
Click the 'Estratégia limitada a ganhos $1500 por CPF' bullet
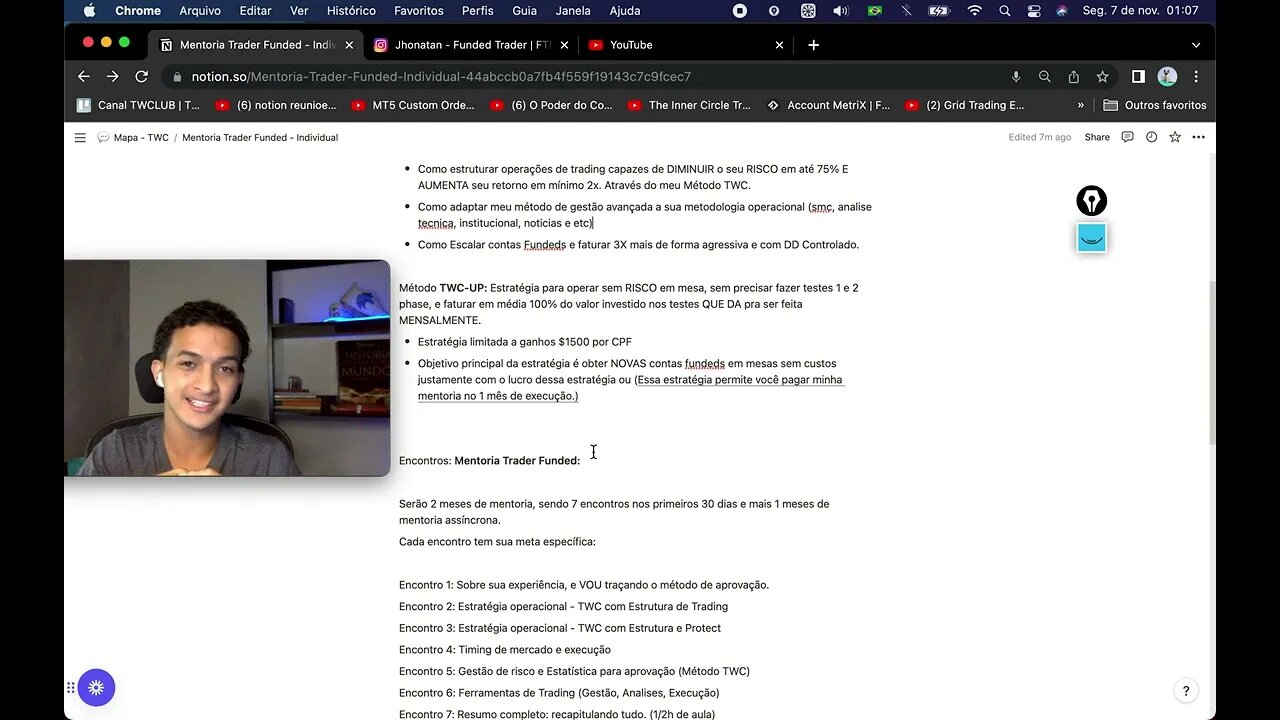point(525,342)
